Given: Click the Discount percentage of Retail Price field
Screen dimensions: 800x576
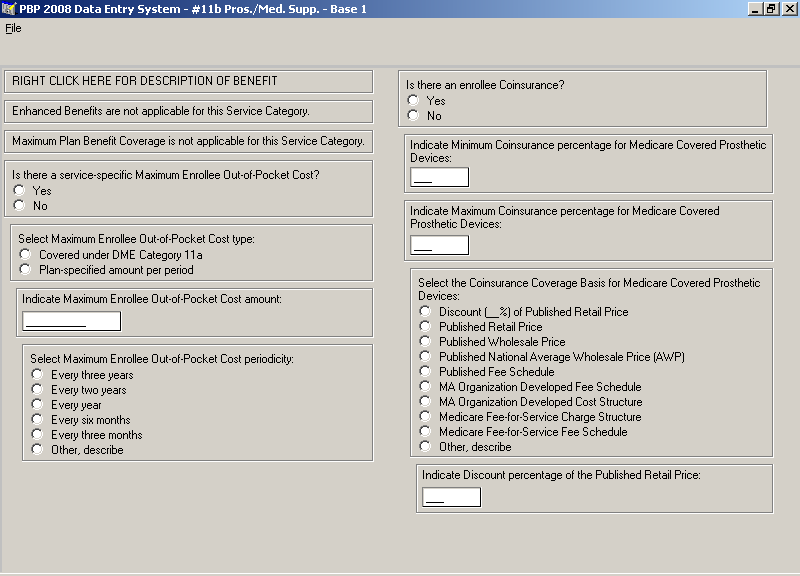Looking at the screenshot, I should coord(451,497).
